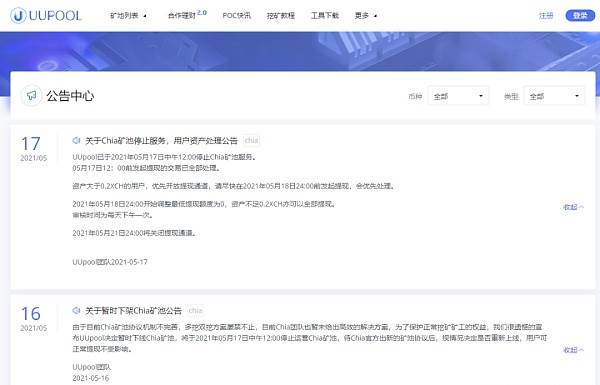Open 合作理财 2.0 menu item
The height and width of the screenshot is (385, 600).
pos(187,15)
